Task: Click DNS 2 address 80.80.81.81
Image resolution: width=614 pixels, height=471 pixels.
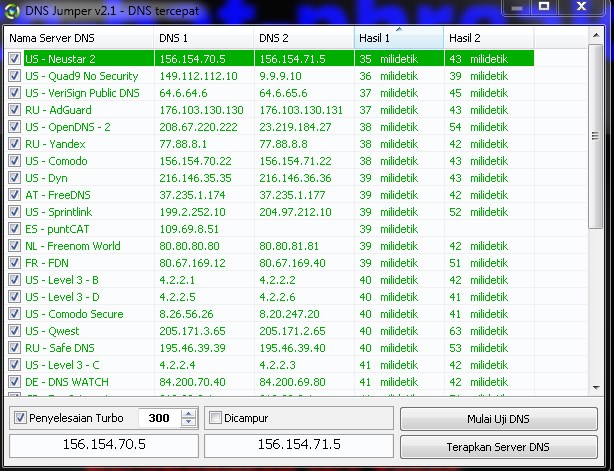Action: [x=289, y=246]
